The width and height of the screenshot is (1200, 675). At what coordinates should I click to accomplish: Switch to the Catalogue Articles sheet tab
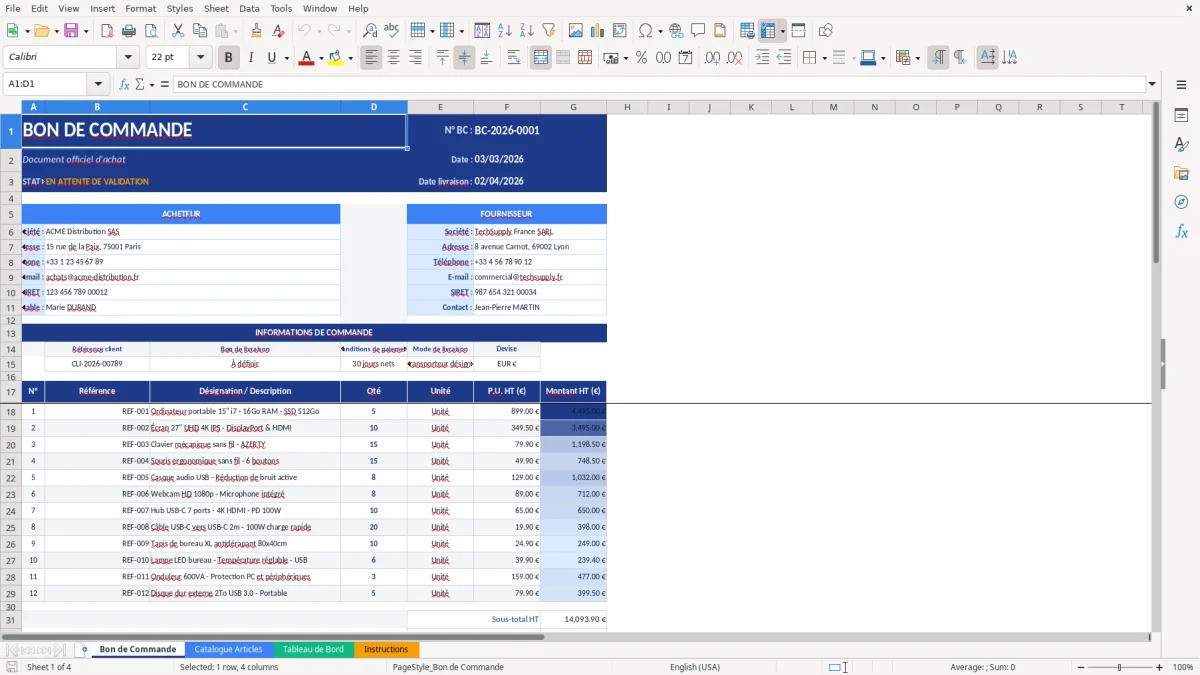pyautogui.click(x=227, y=648)
